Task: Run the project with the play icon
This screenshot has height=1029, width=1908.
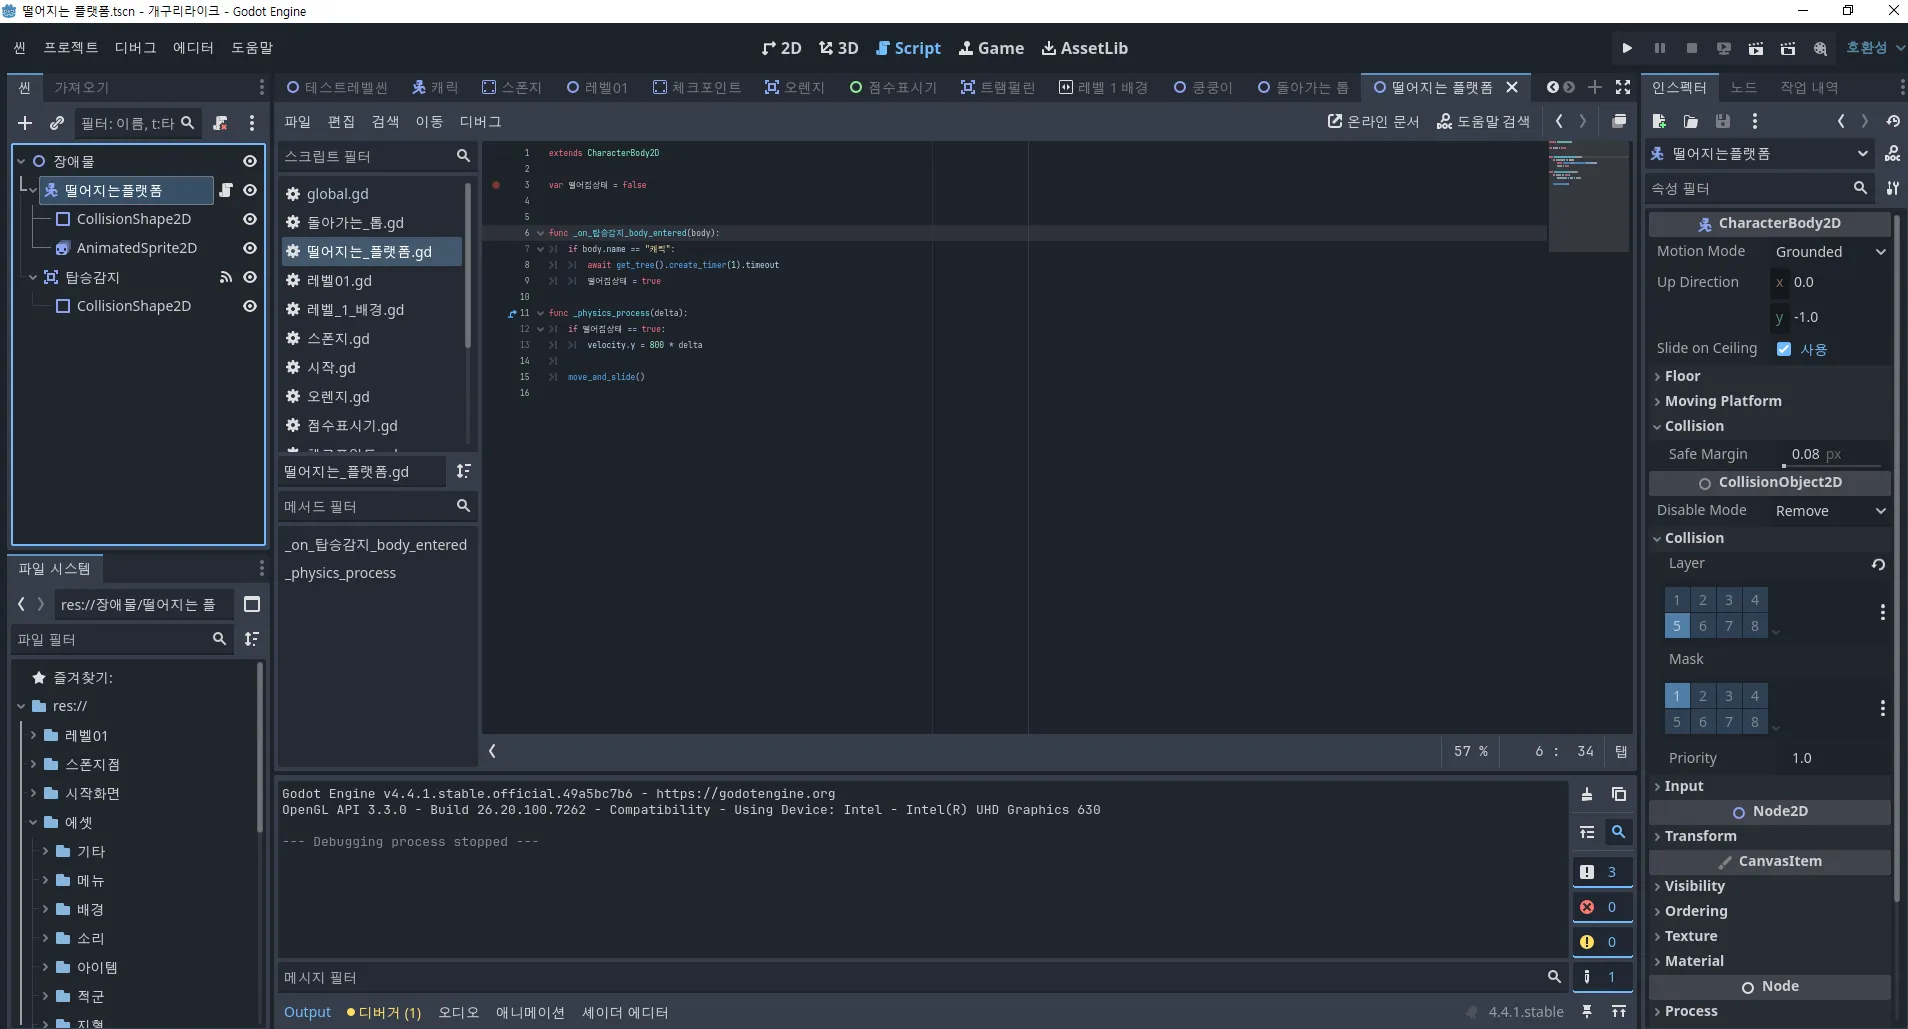Action: click(1627, 48)
